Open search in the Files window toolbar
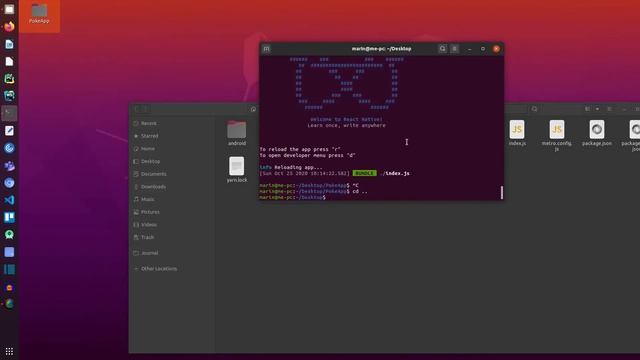The height and width of the screenshot is (360, 640). pos(535,109)
